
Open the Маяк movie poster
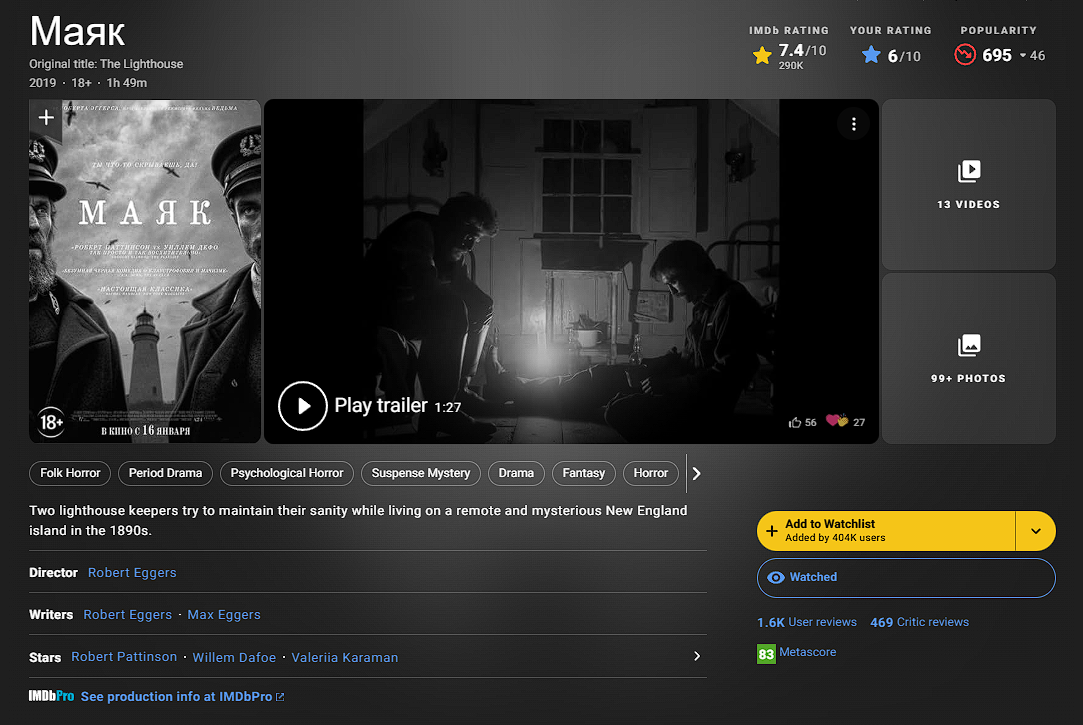pos(145,271)
